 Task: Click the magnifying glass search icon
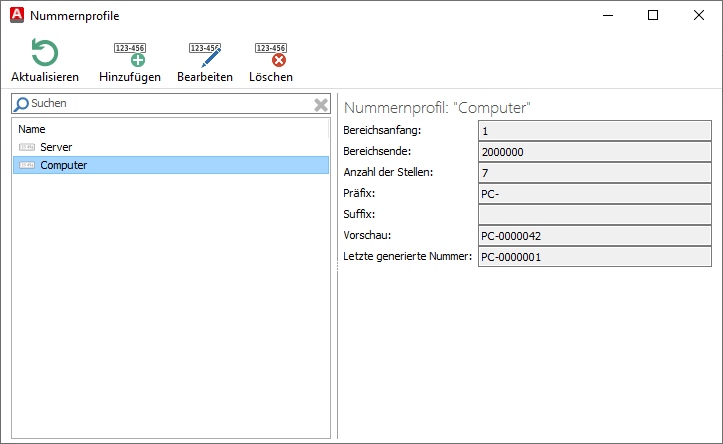(21, 104)
